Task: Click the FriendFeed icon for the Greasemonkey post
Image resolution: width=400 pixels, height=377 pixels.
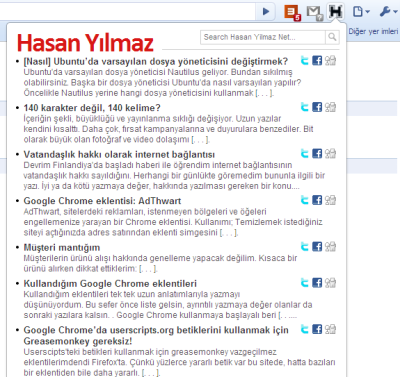Action: 330,329
